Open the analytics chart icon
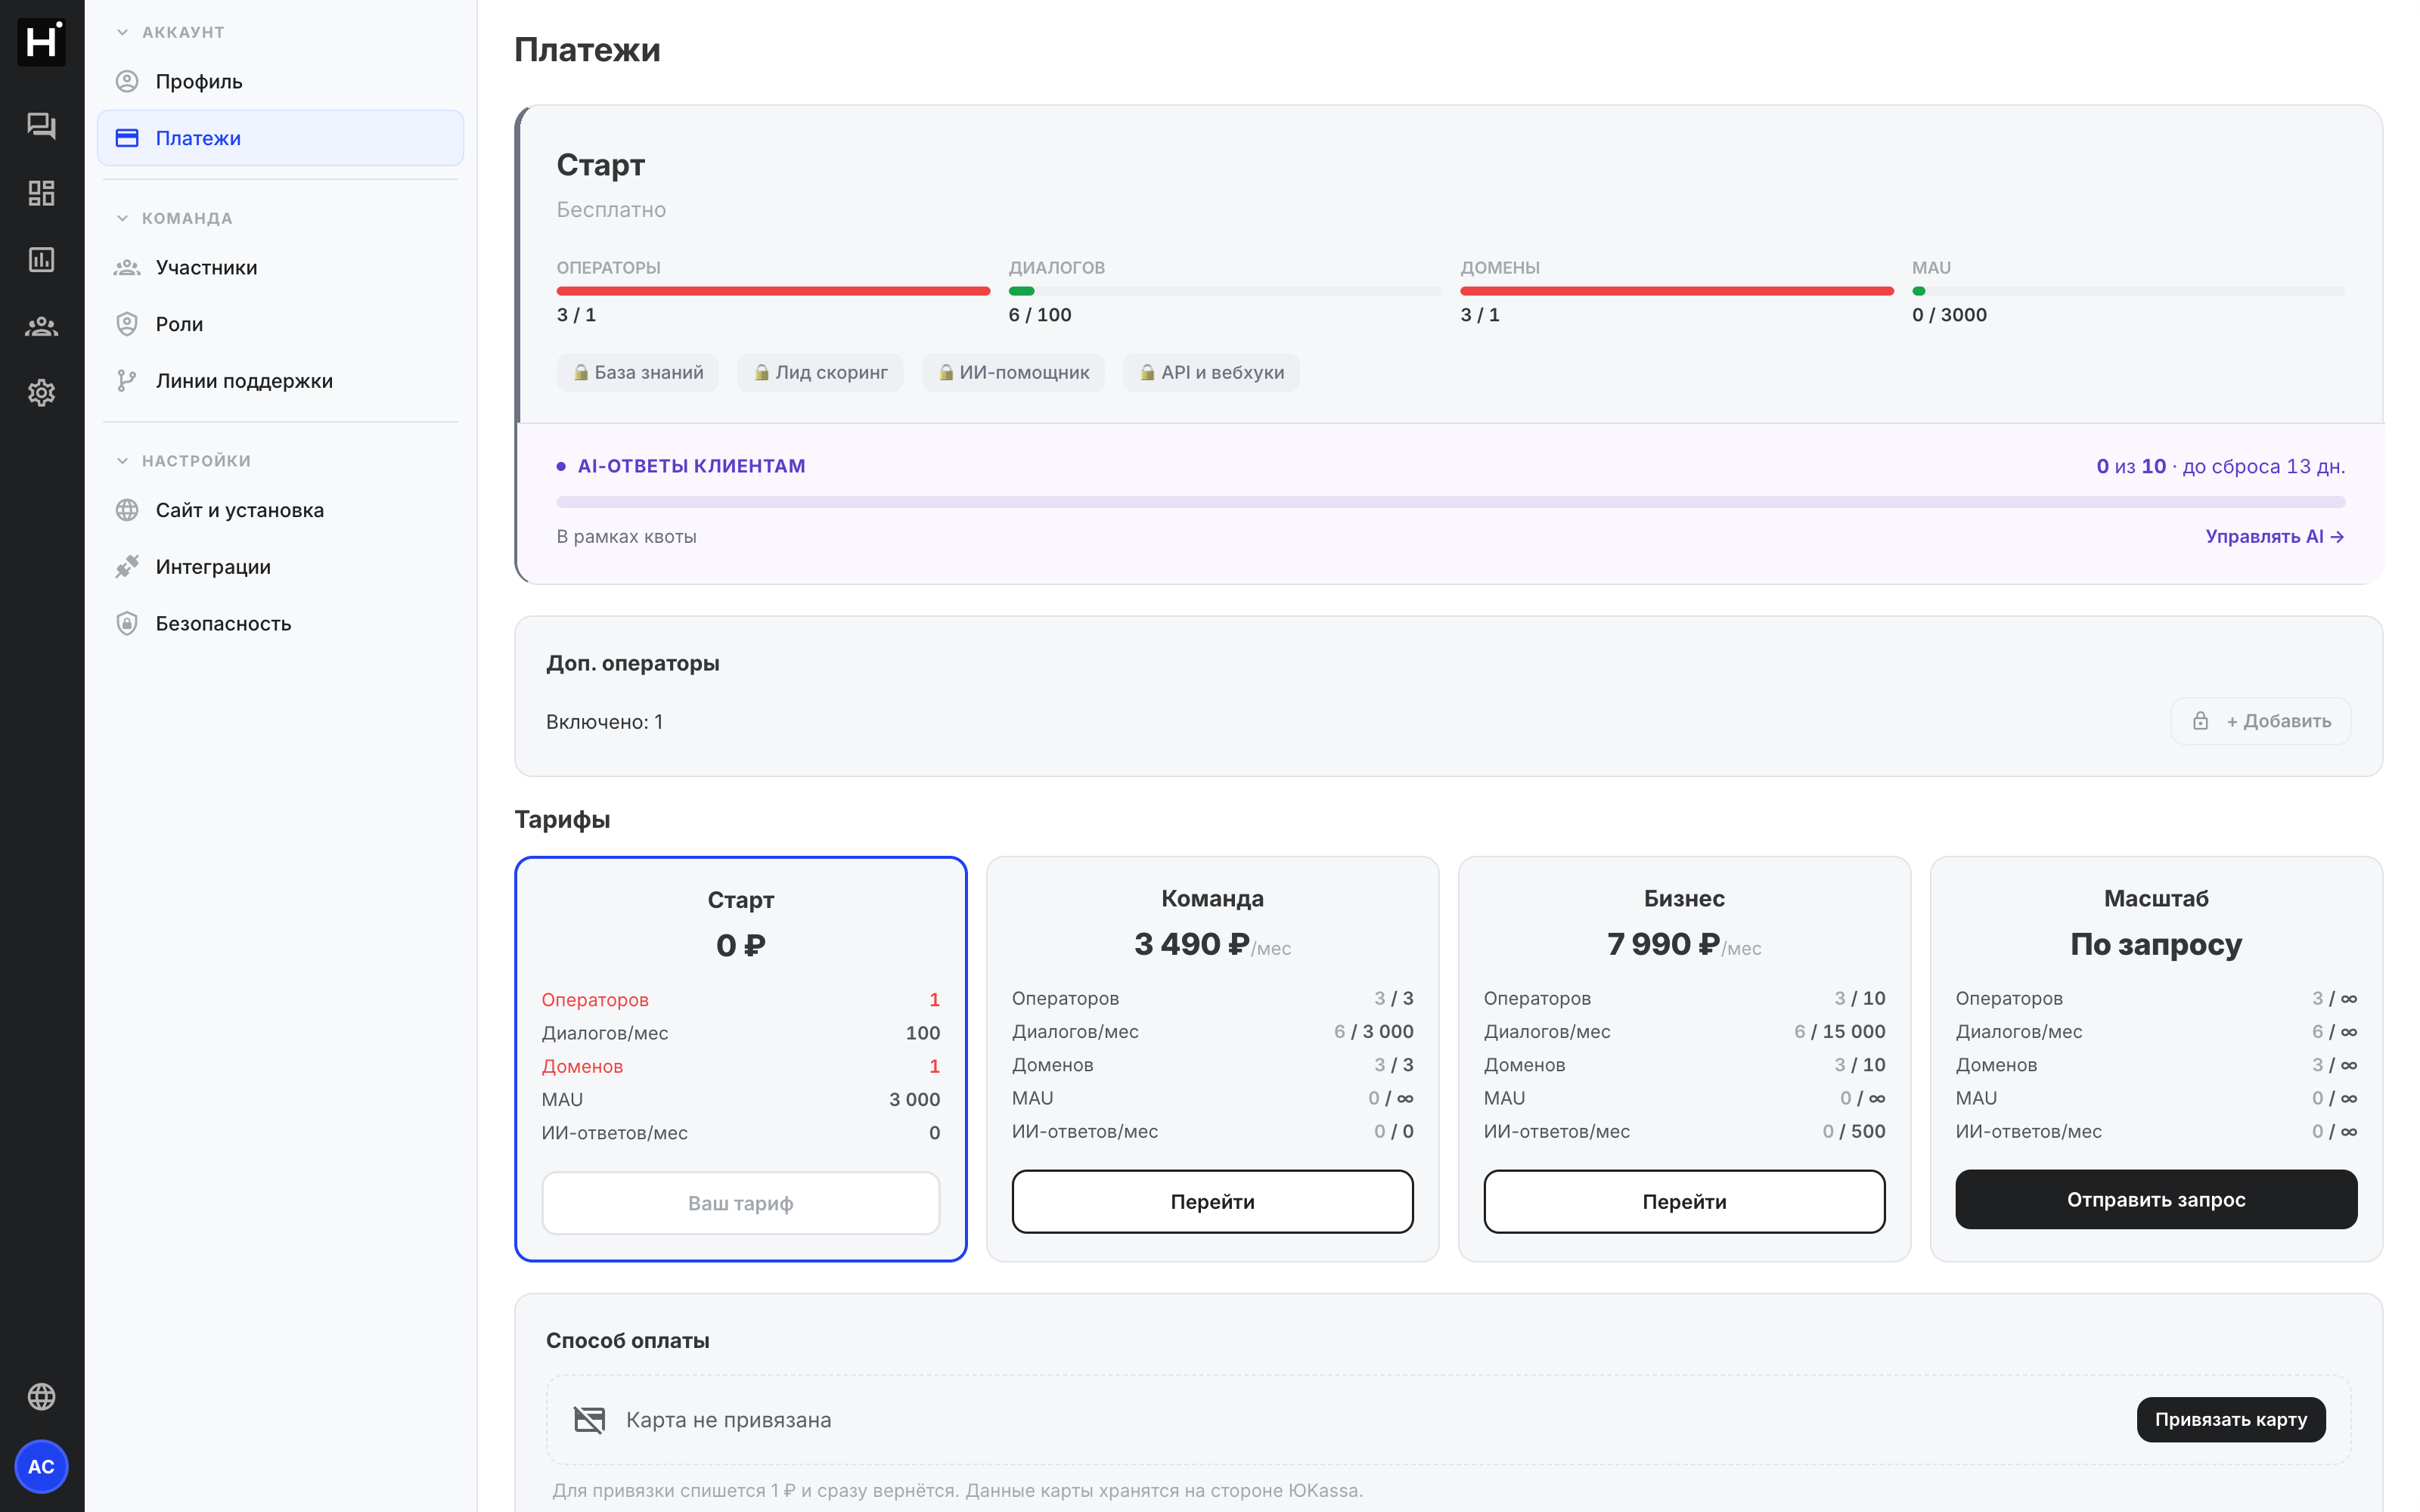This screenshot has width=2420, height=1512. pos(41,260)
